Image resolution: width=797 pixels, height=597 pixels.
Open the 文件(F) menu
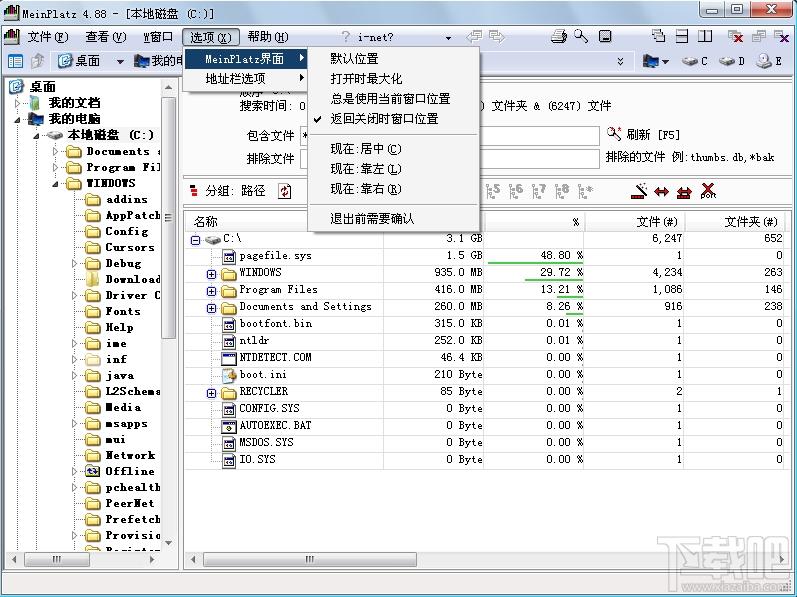[47, 37]
